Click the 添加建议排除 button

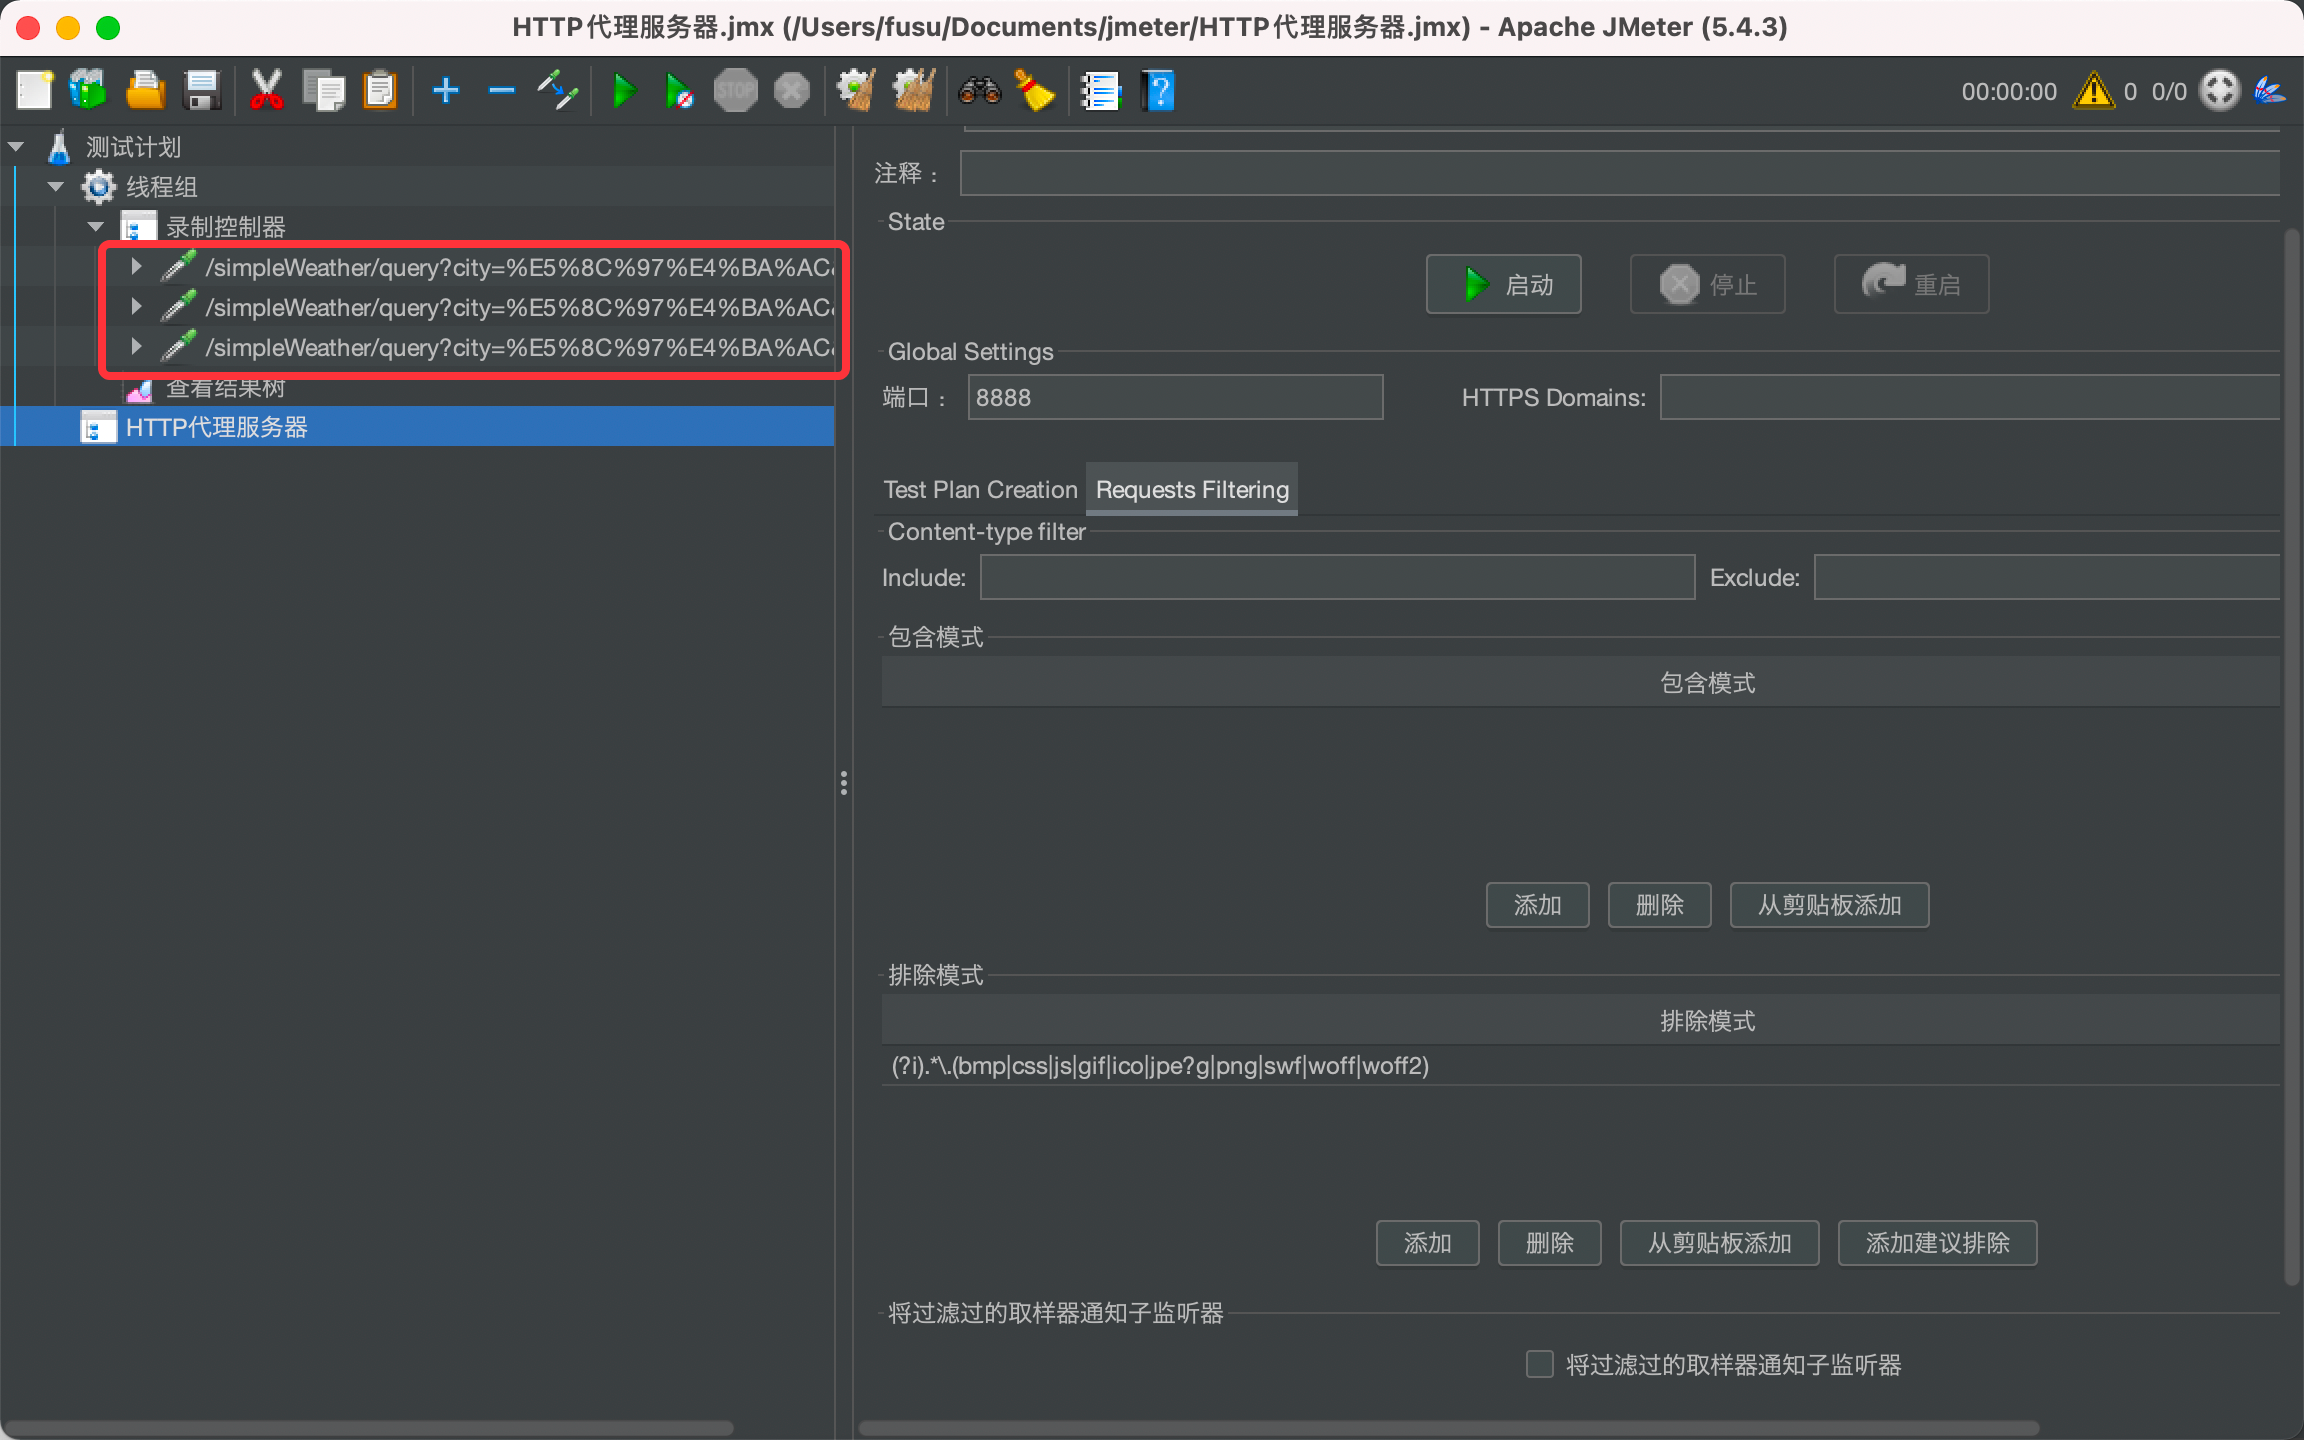click(x=1937, y=1243)
